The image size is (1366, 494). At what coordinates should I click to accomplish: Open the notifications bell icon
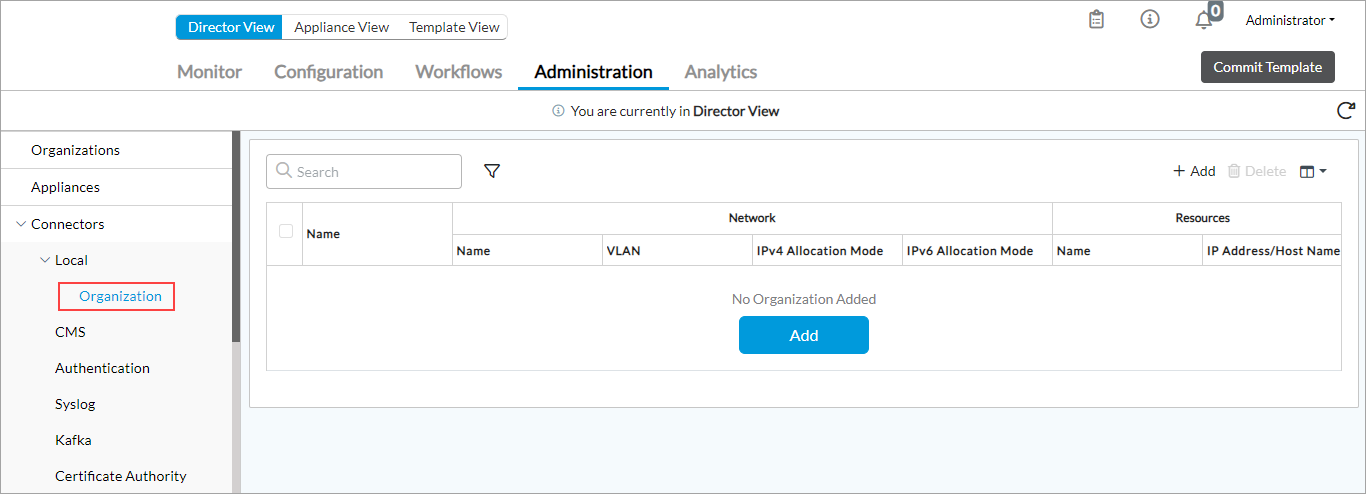point(1204,20)
